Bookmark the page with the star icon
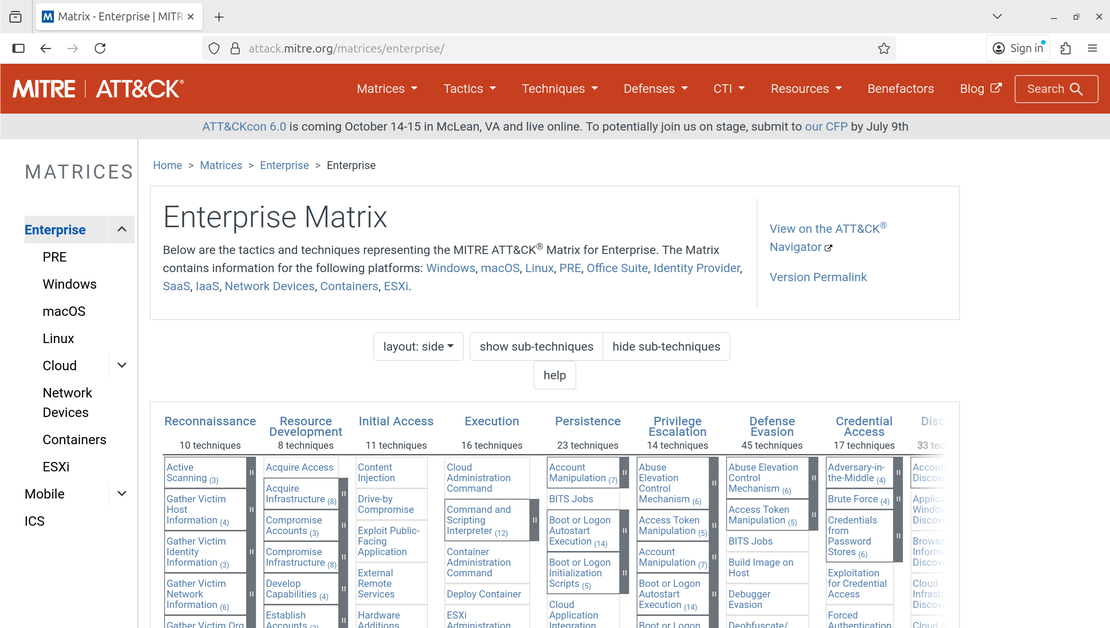The width and height of the screenshot is (1110, 628). [883, 48]
